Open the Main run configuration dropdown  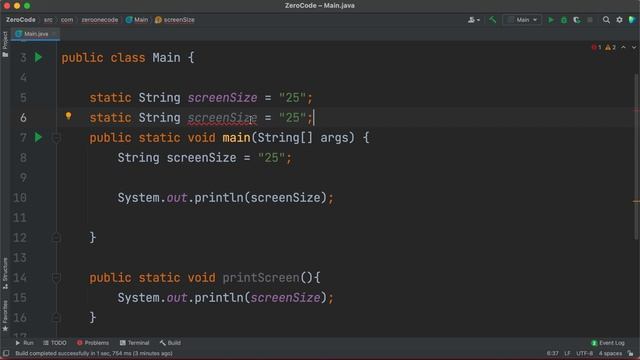click(522, 20)
